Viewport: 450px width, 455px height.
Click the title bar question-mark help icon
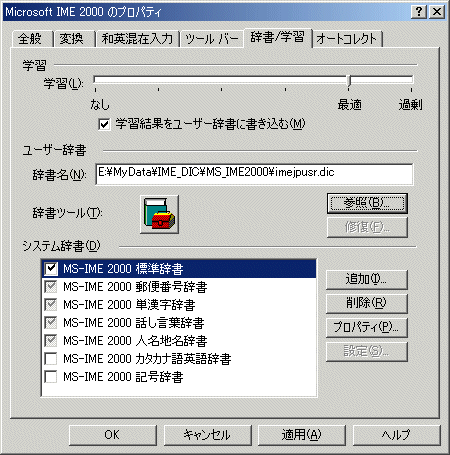click(x=419, y=12)
